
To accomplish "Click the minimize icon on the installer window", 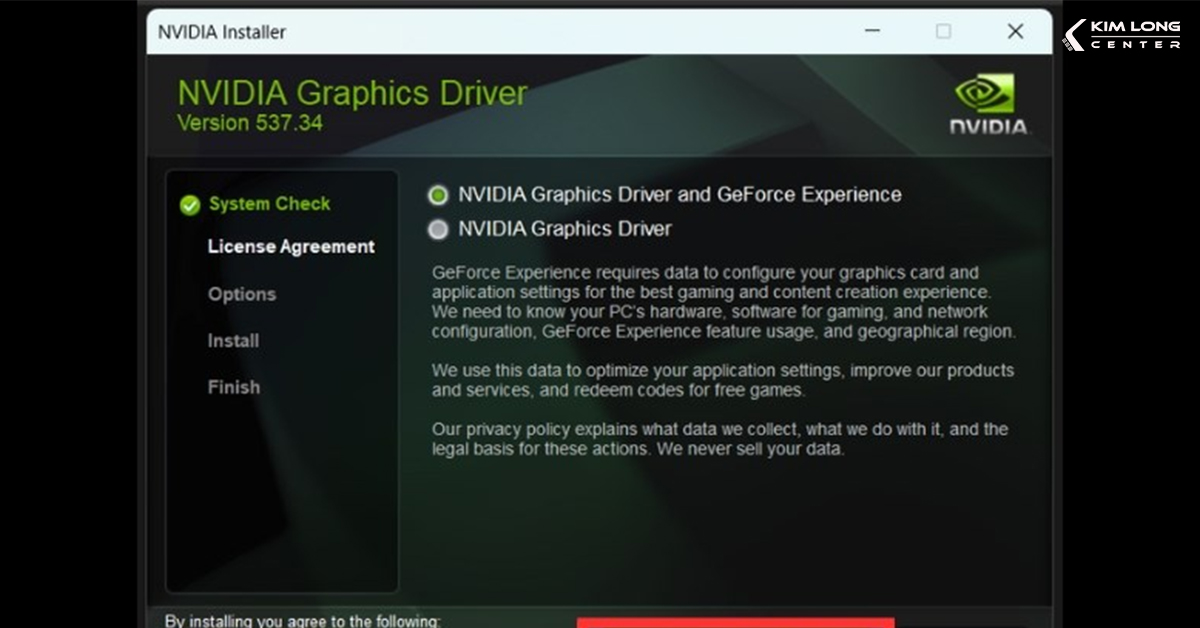I will coord(872,31).
